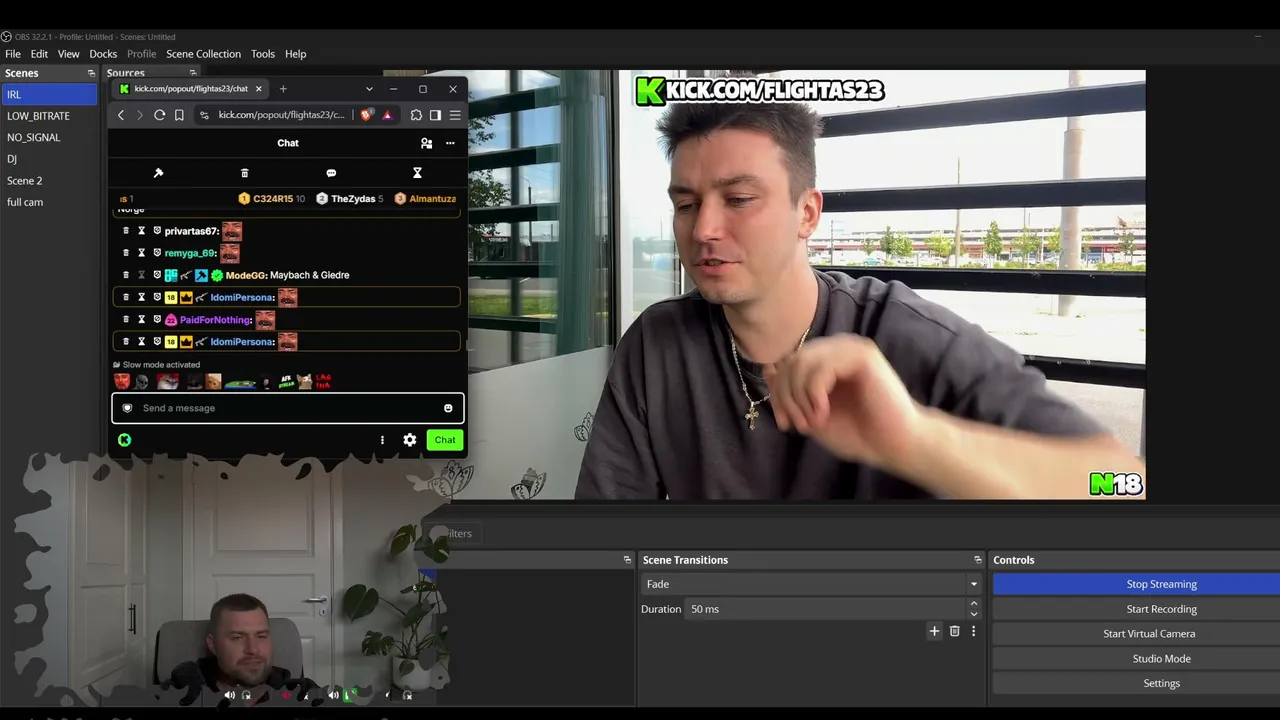The image size is (1280, 720).
Task: Expand the browser tab search dropdown
Action: pos(369,89)
